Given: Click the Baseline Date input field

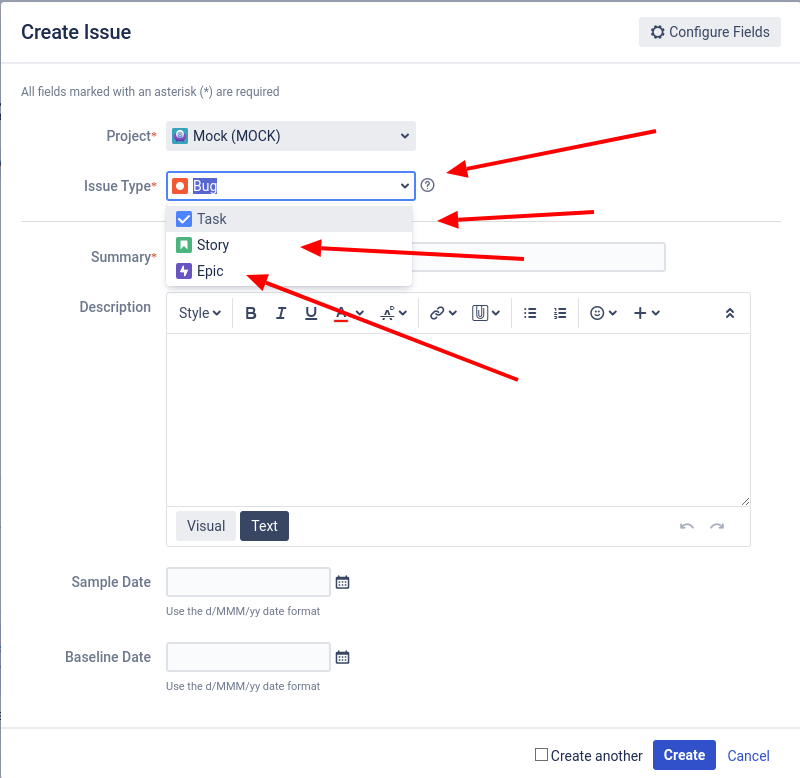Looking at the screenshot, I should point(248,657).
